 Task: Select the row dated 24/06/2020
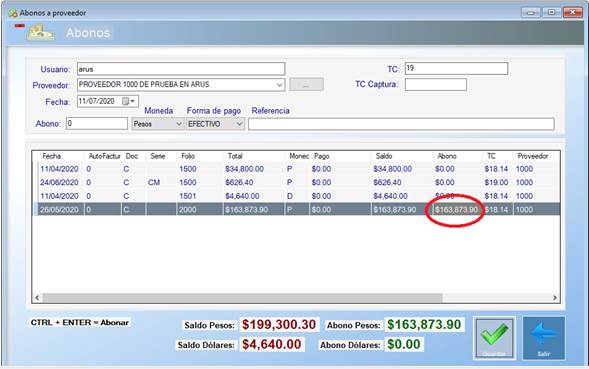[297, 183]
